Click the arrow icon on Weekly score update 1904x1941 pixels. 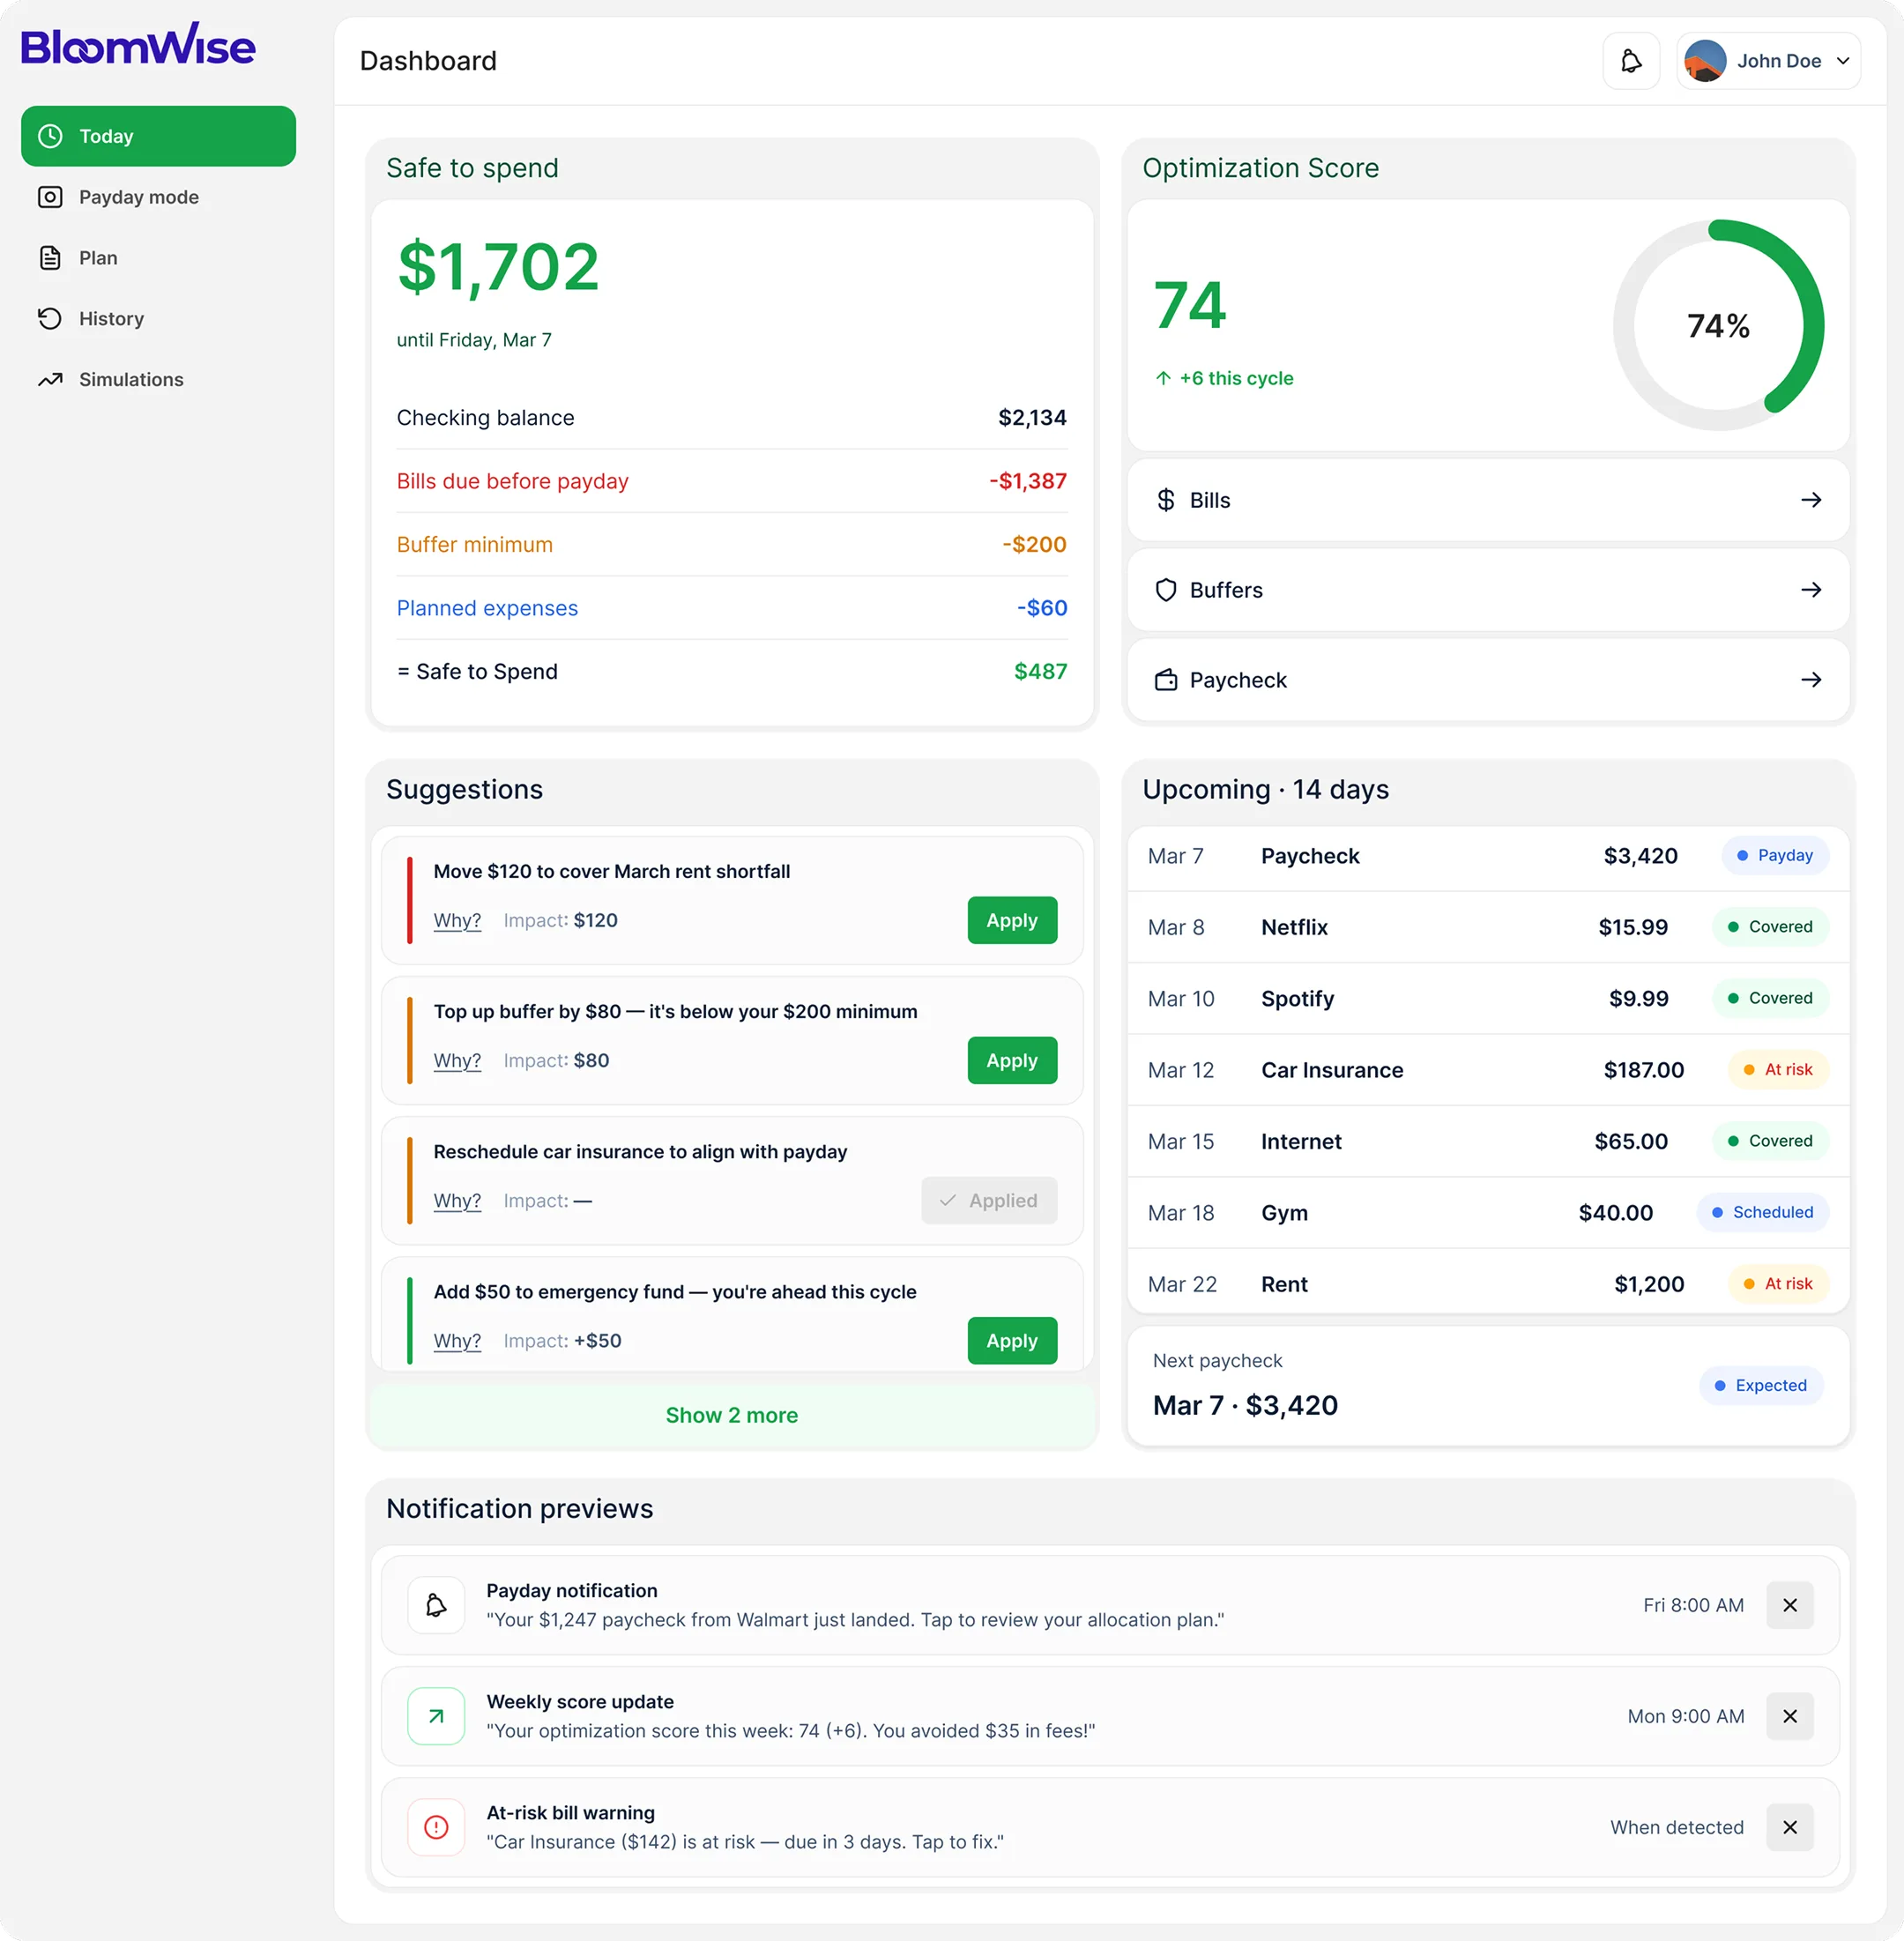(436, 1716)
